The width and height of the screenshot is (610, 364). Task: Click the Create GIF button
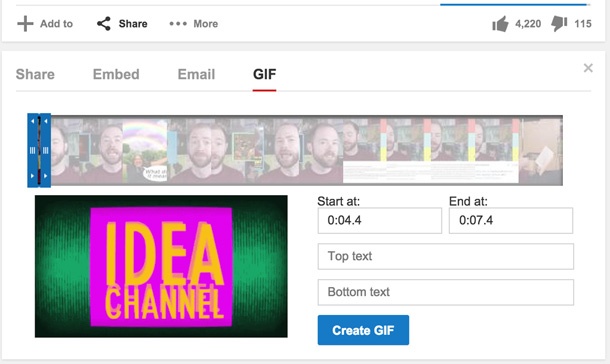(x=363, y=330)
